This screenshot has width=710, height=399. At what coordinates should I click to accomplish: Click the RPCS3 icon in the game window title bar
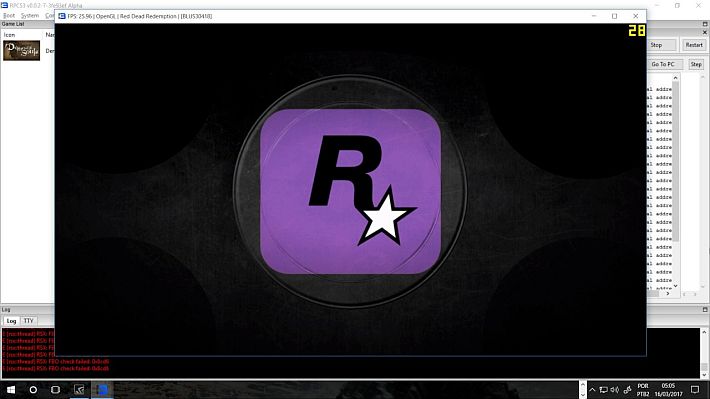pos(62,16)
